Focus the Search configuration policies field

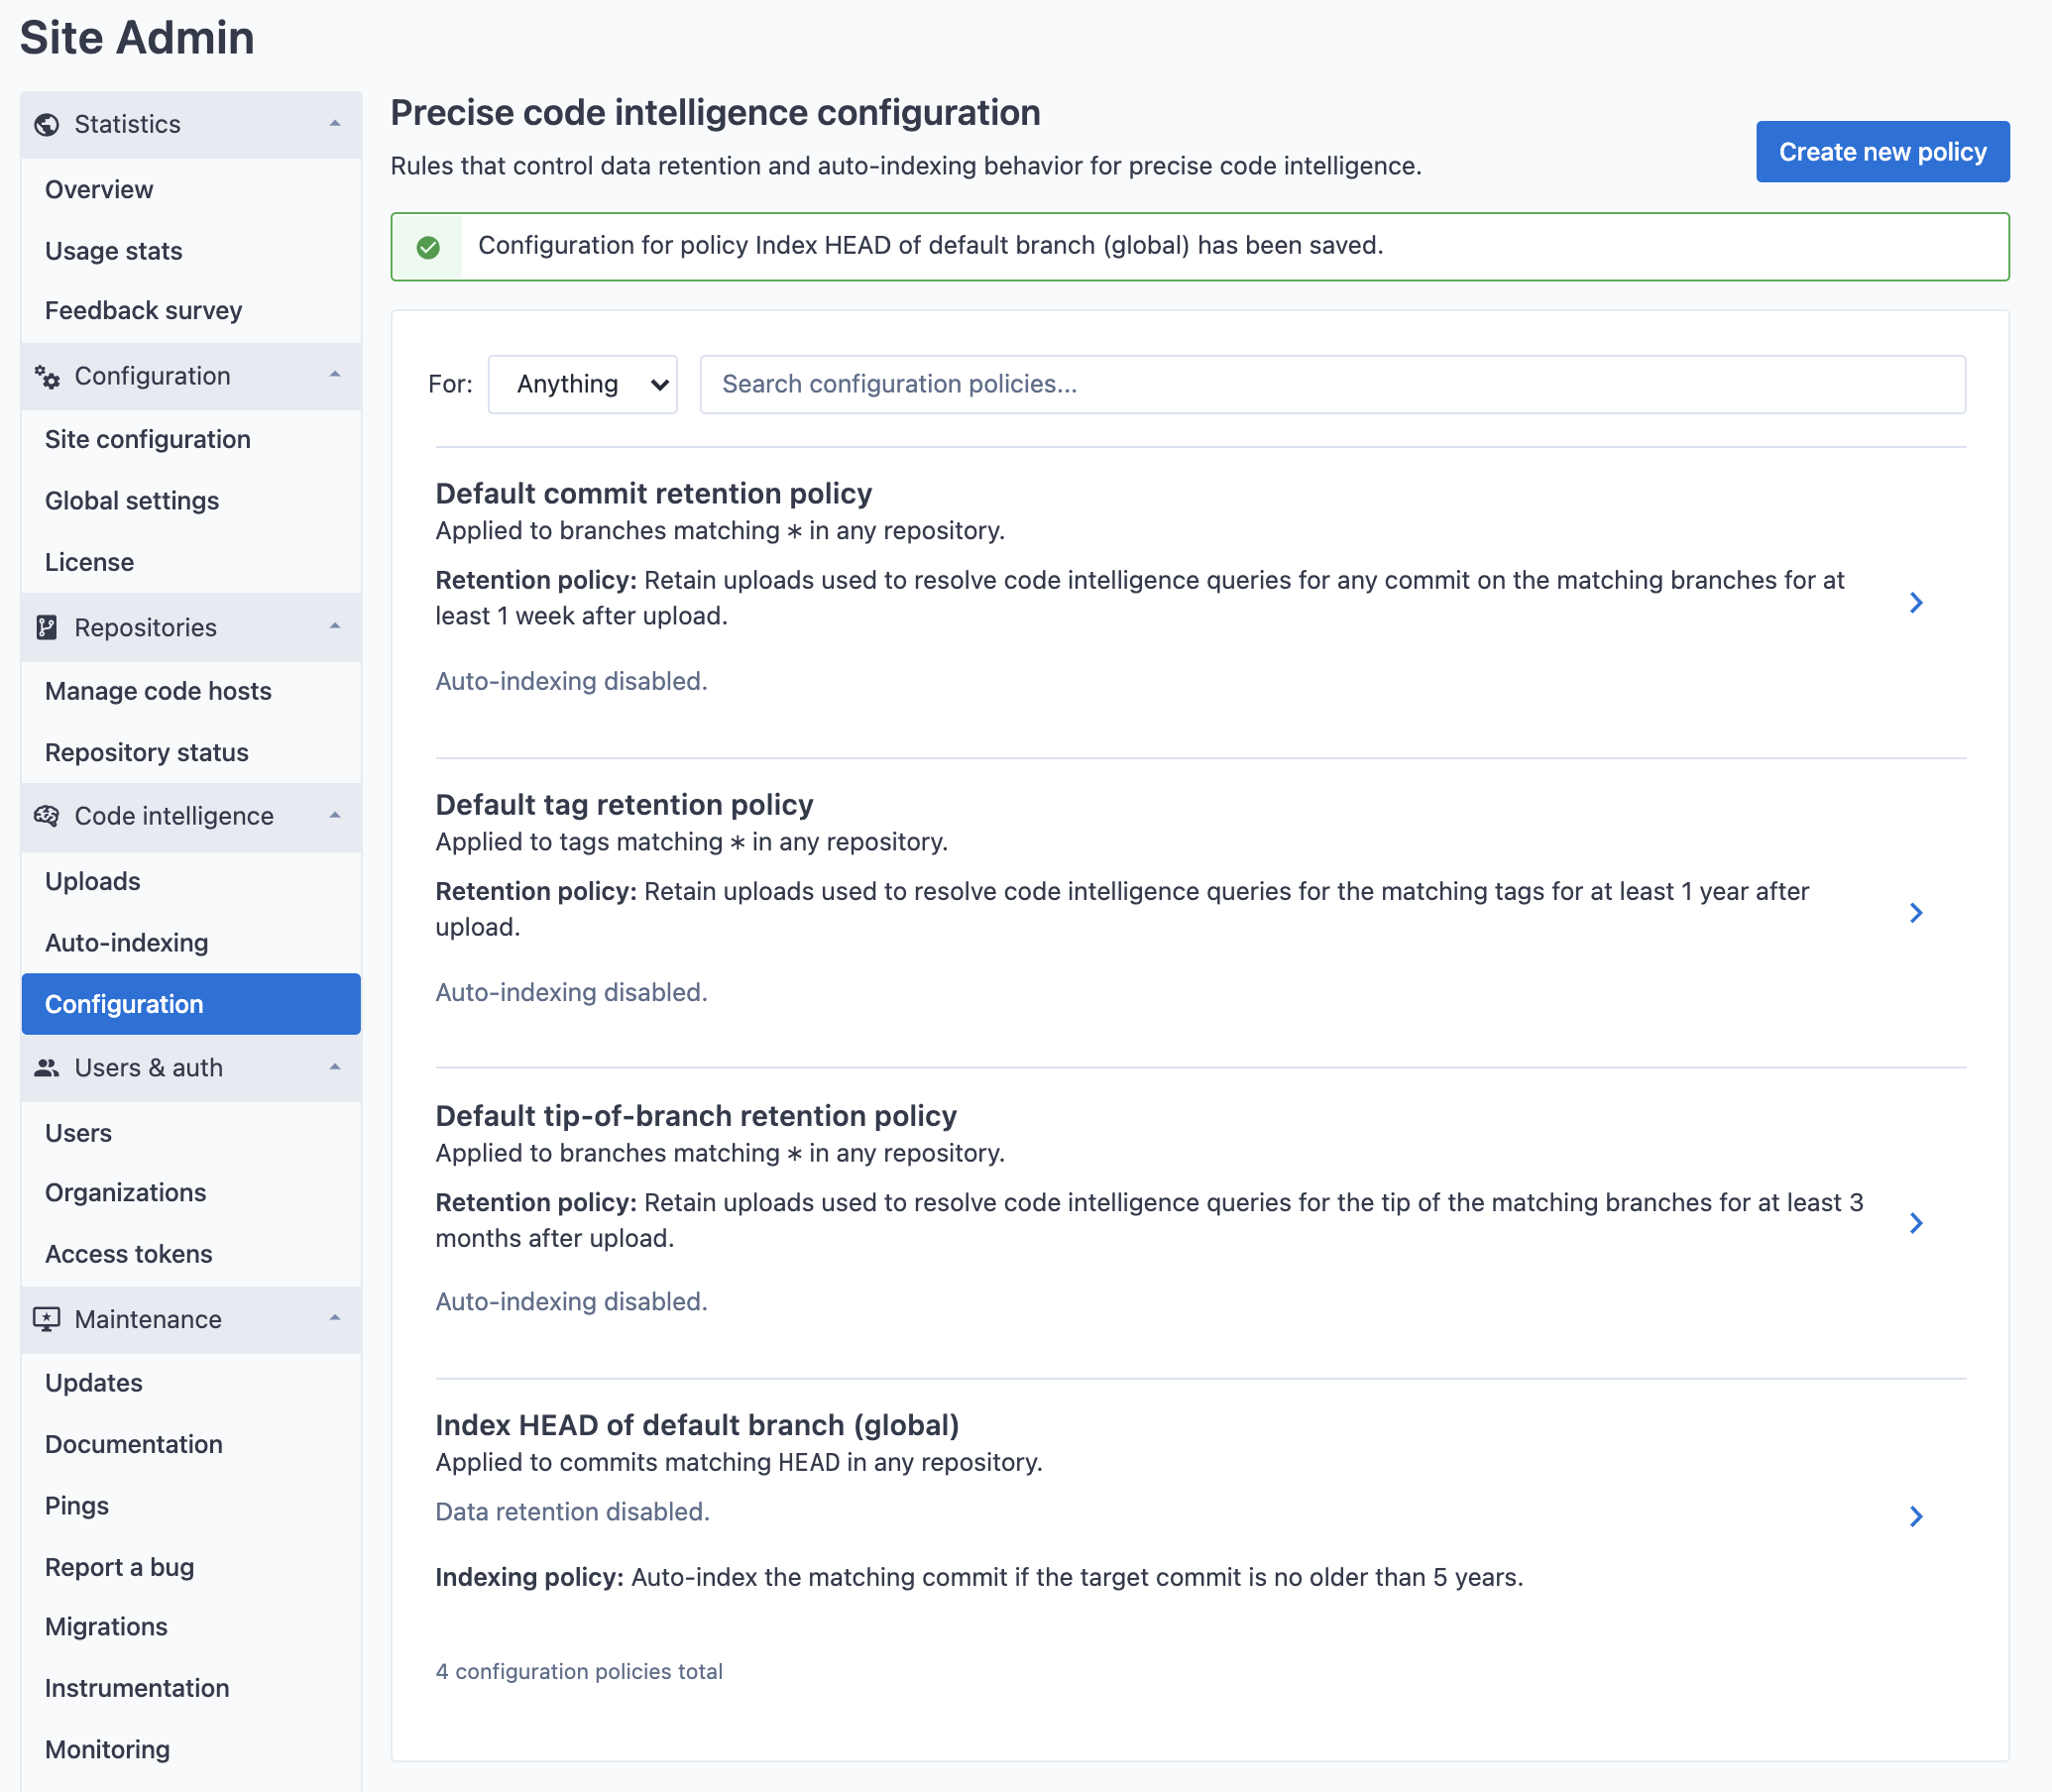(1332, 384)
